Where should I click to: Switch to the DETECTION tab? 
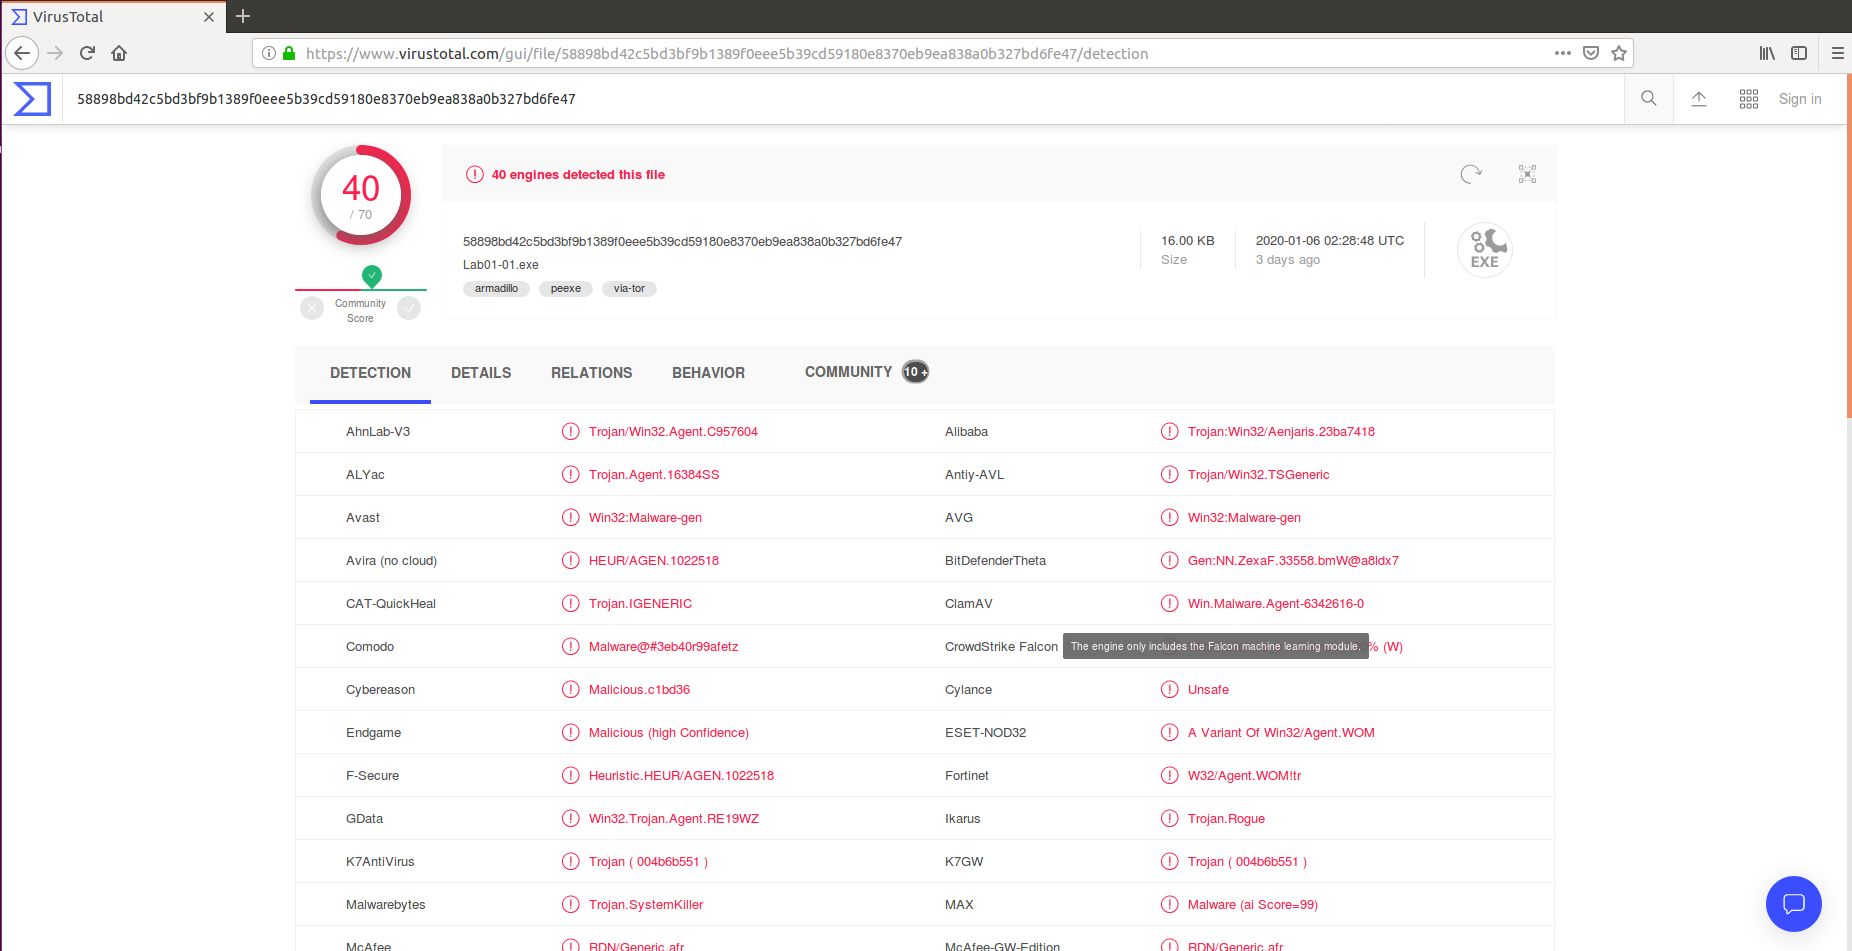click(370, 373)
